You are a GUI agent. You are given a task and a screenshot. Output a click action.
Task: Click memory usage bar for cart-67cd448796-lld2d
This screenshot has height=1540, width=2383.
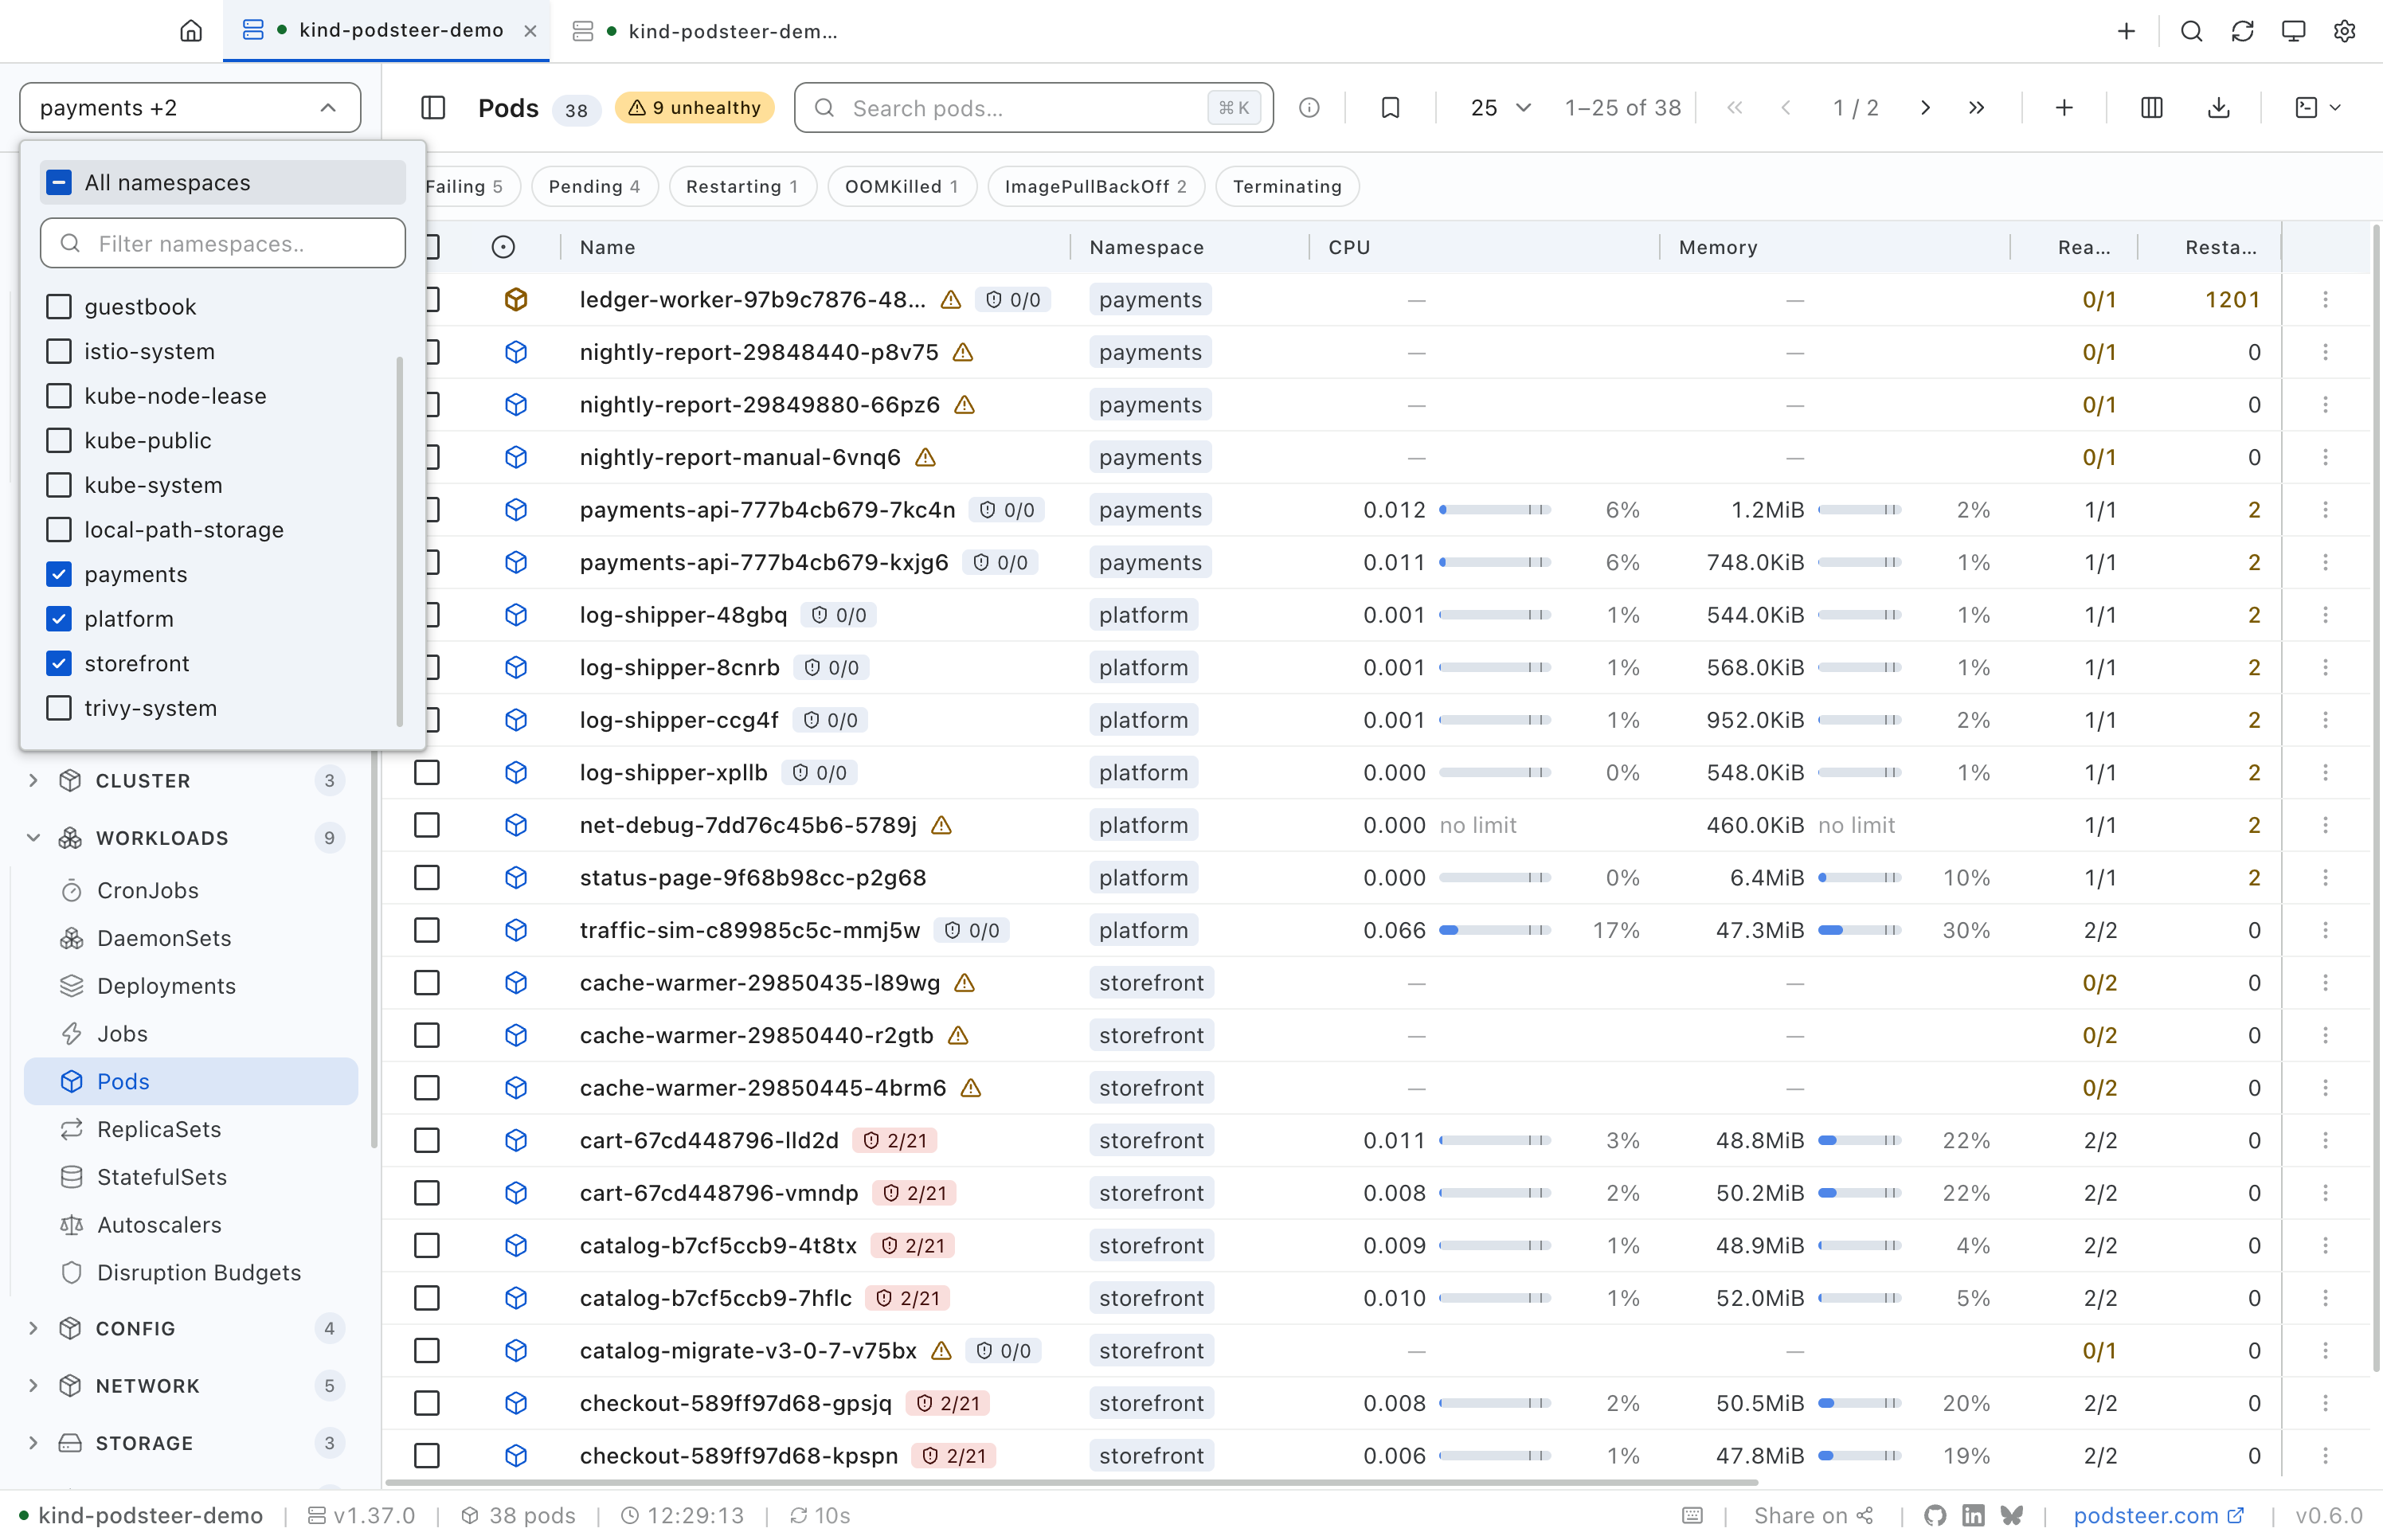(1859, 1140)
